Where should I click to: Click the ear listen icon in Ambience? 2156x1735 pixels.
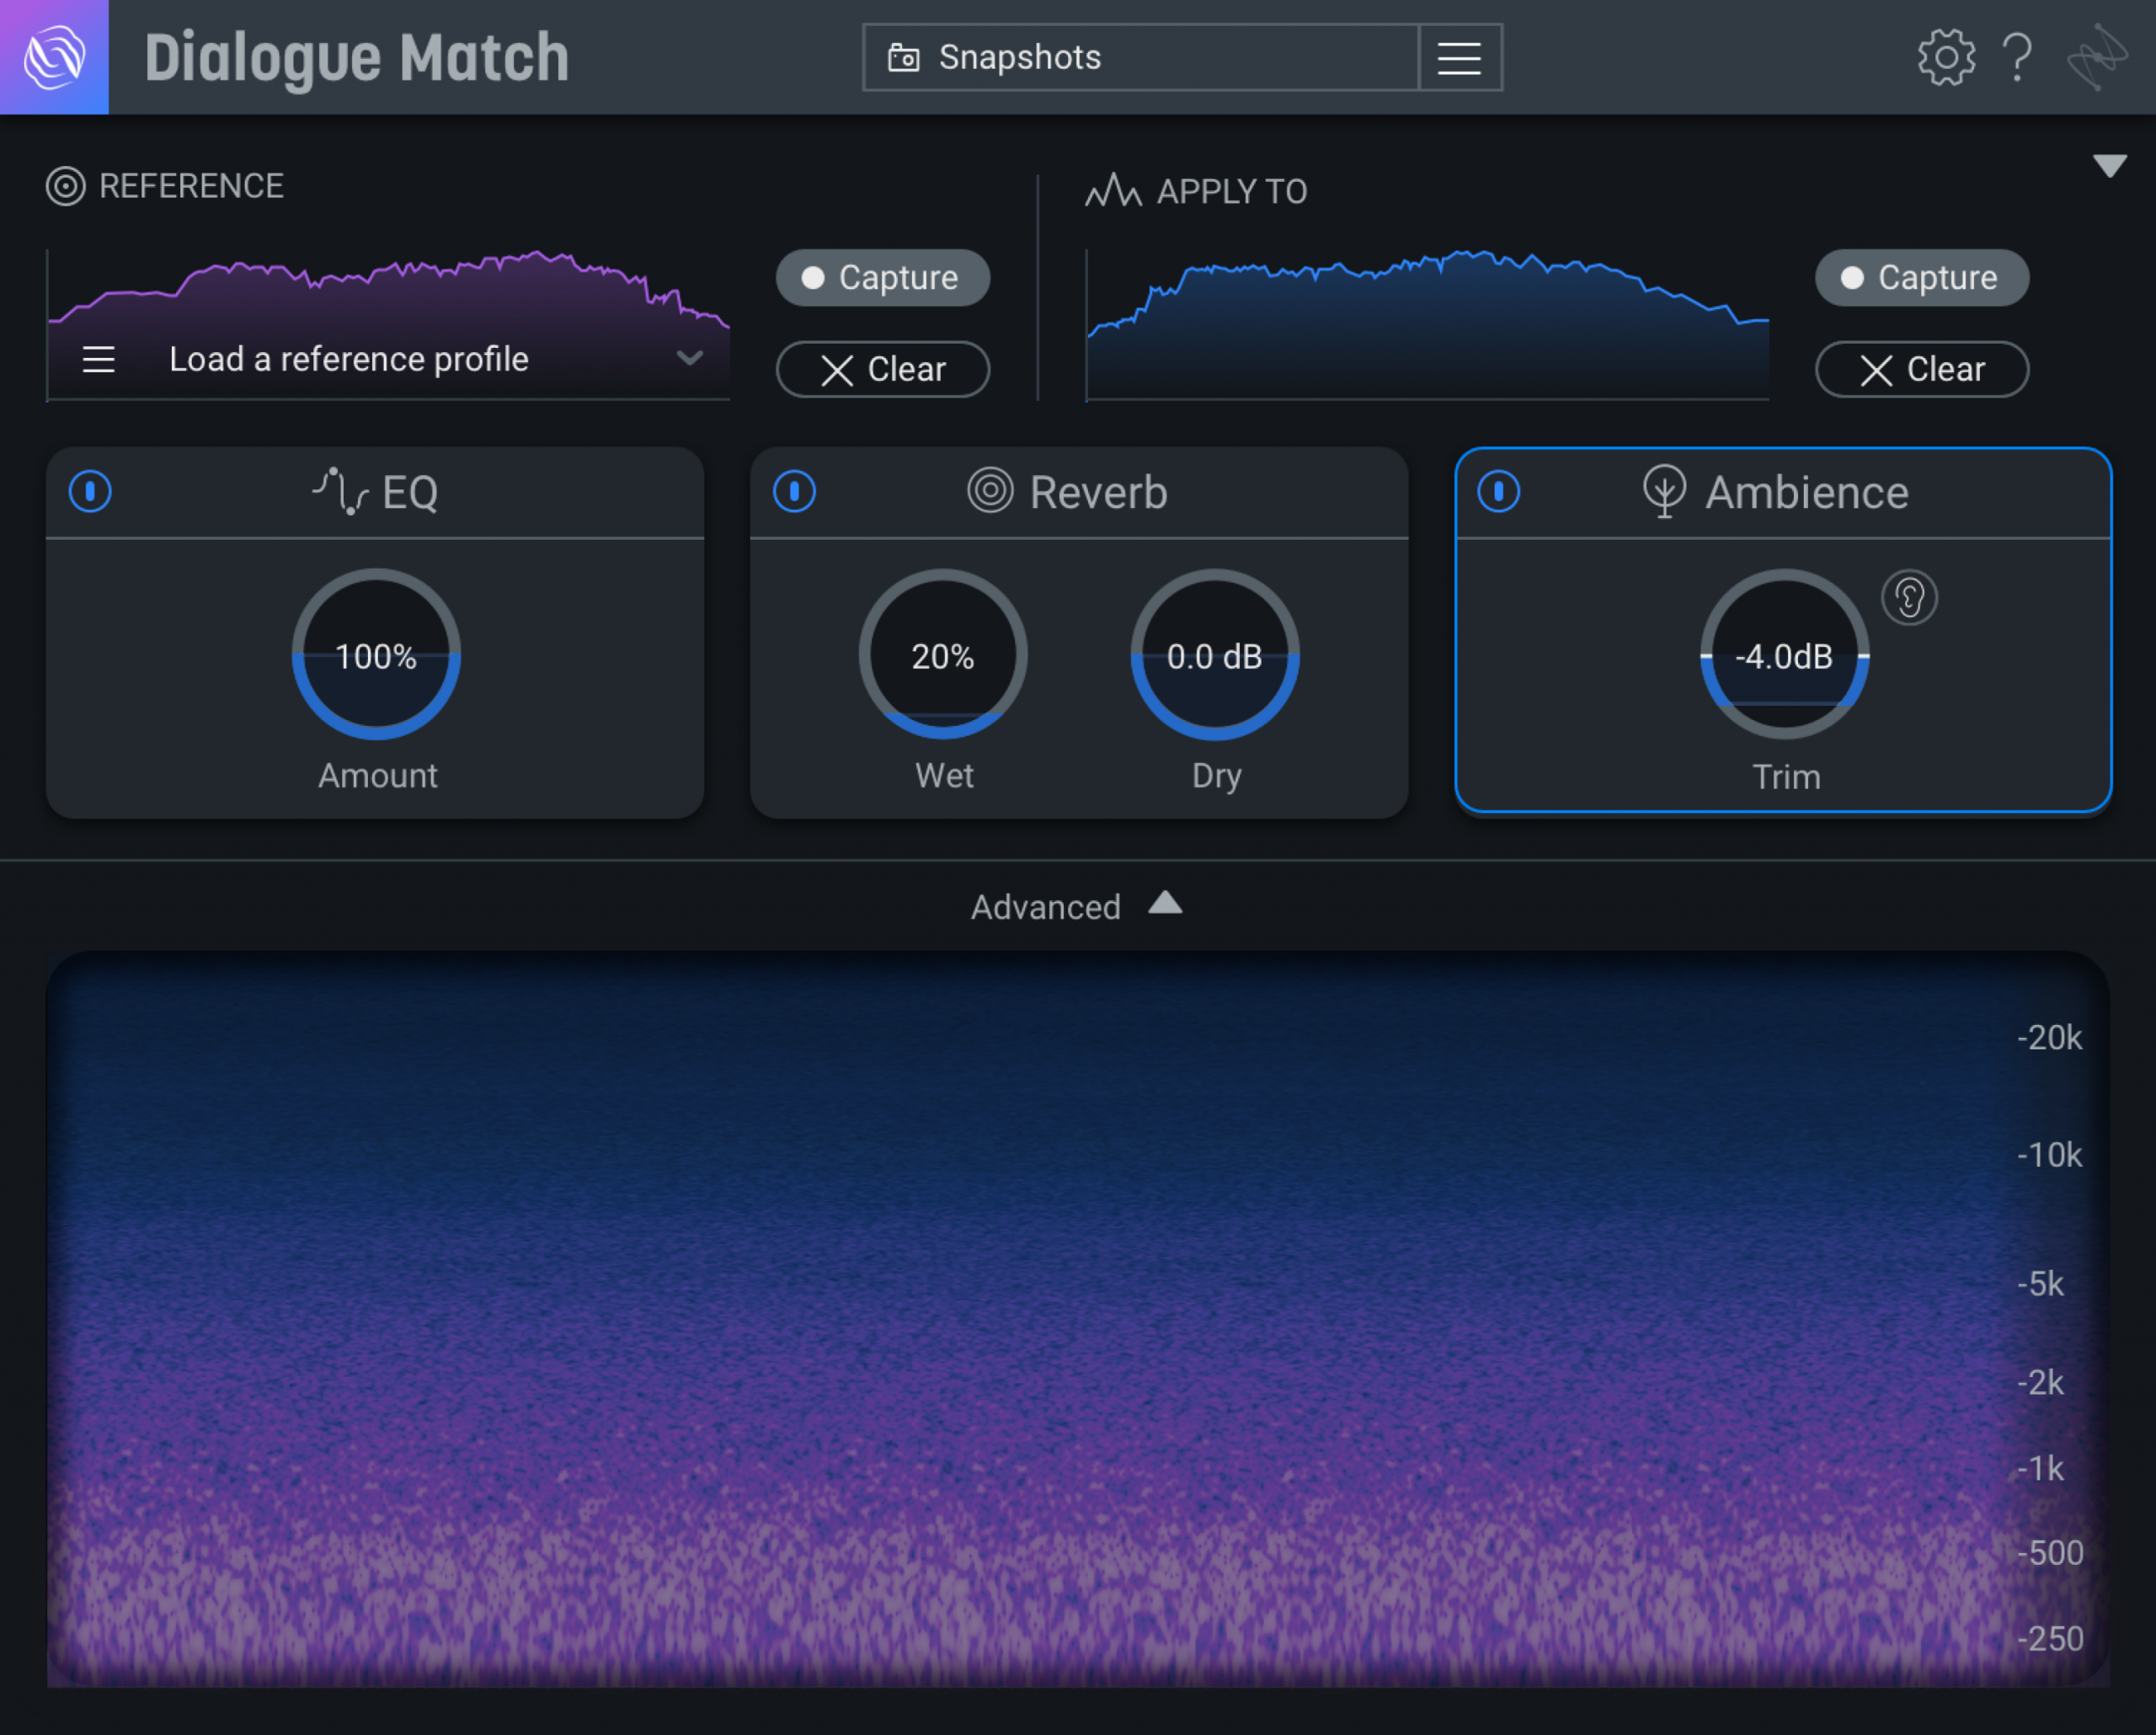coord(1909,599)
